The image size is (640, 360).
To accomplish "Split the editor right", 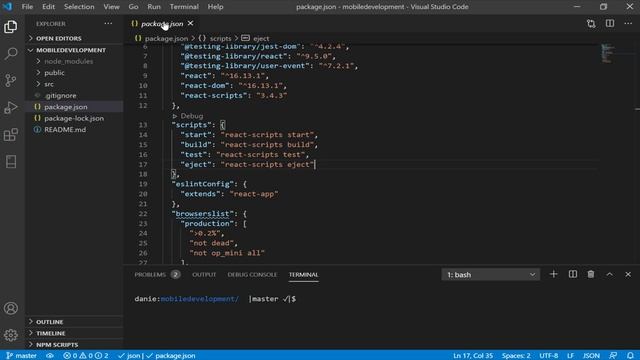I will click(x=610, y=24).
